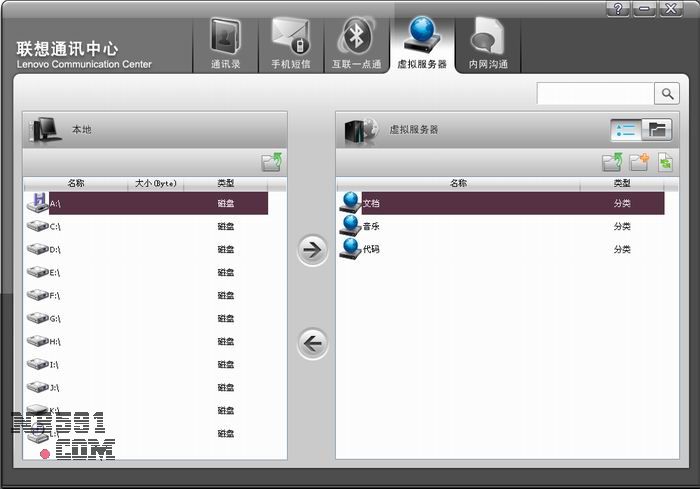700x489 pixels.
Task: Click virtual server go-up folder icon
Action: click(612, 162)
